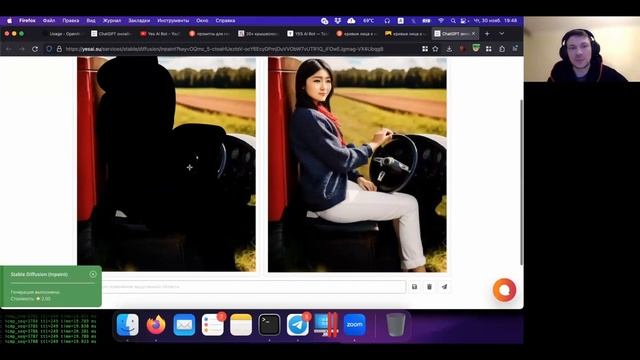Bookmark this page with the star icon
Image resolution: width=640 pixels, height=360 pixels.
pyautogui.click(x=436, y=49)
